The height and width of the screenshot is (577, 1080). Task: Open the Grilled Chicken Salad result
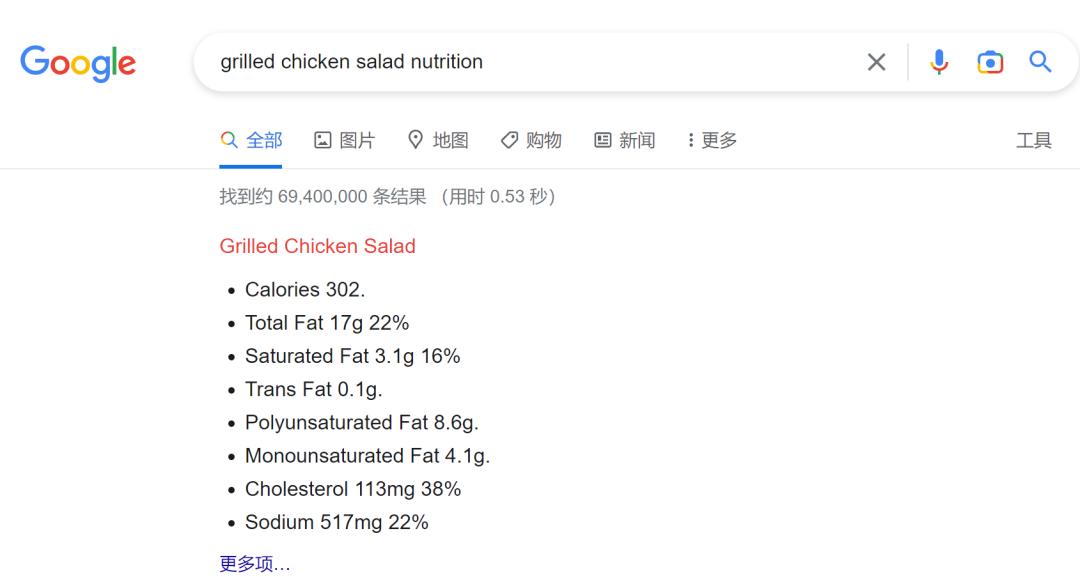coord(317,246)
